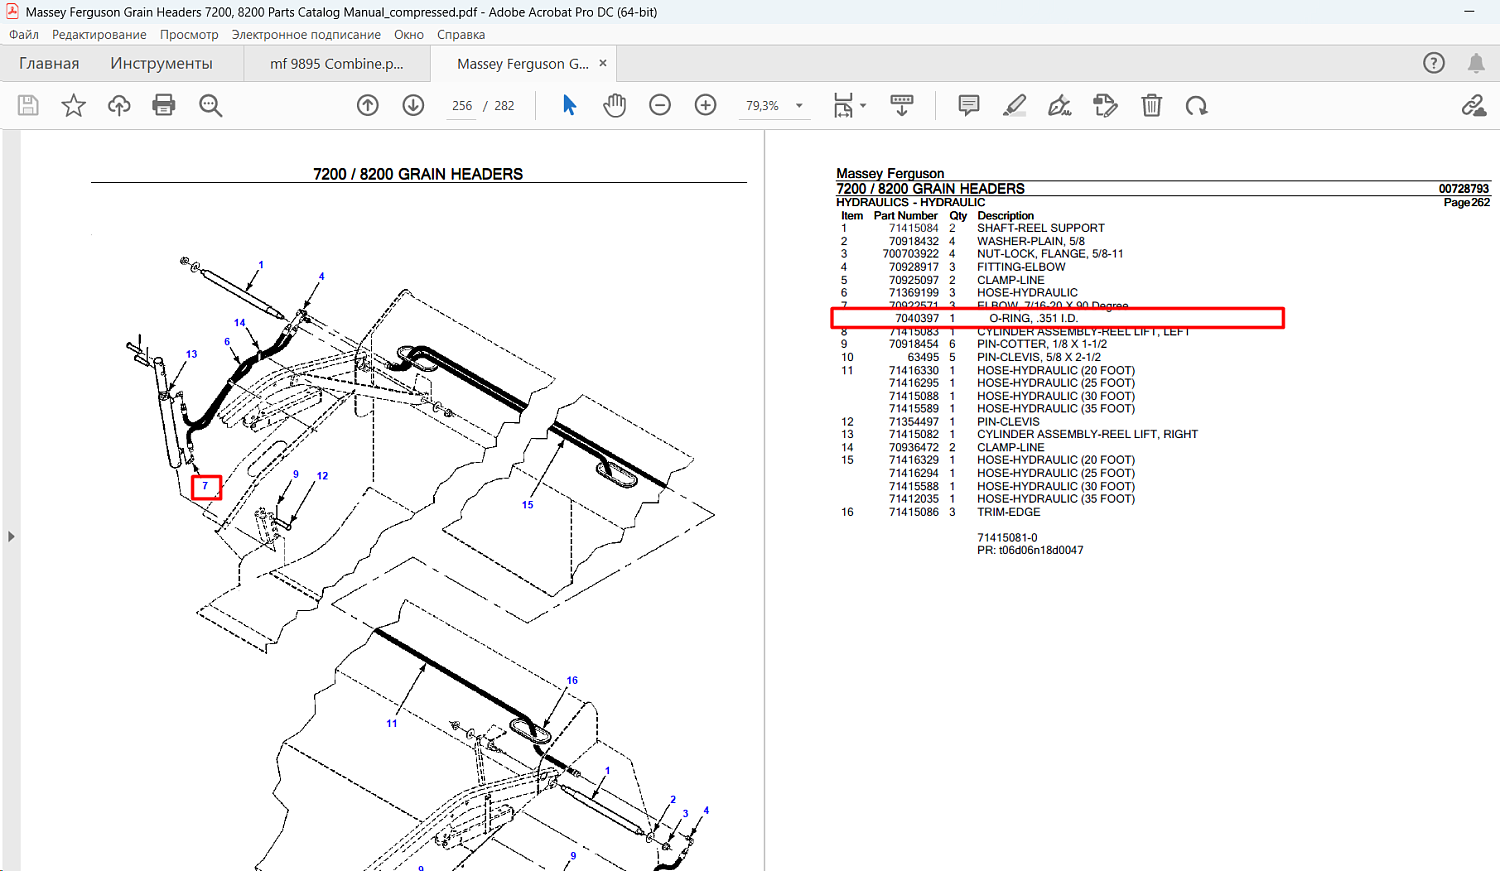The height and width of the screenshot is (871, 1500).
Task: Upload file to cloud icon
Action: pos(119,105)
